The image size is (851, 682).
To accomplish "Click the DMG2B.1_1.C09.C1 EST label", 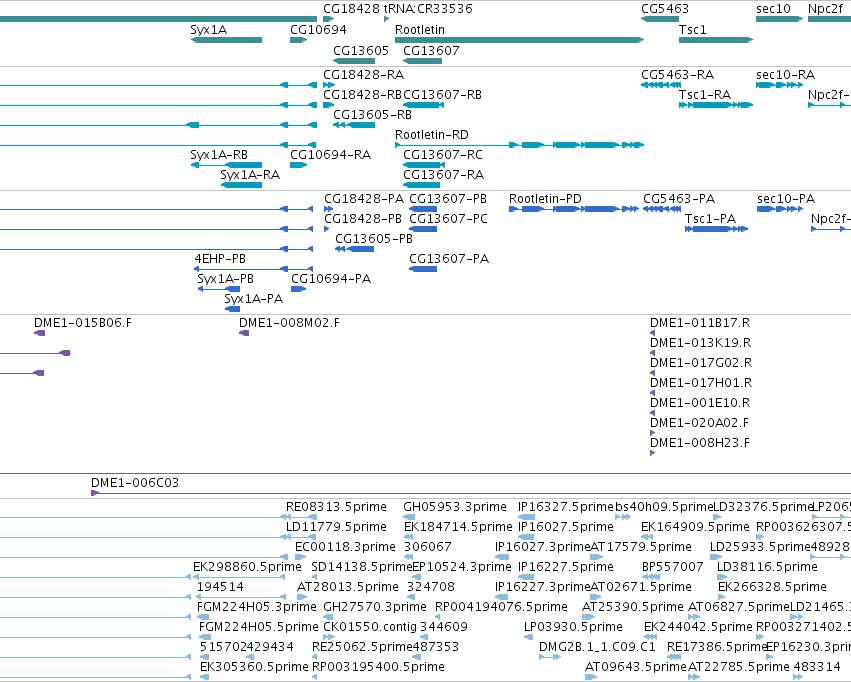I will point(597,647).
